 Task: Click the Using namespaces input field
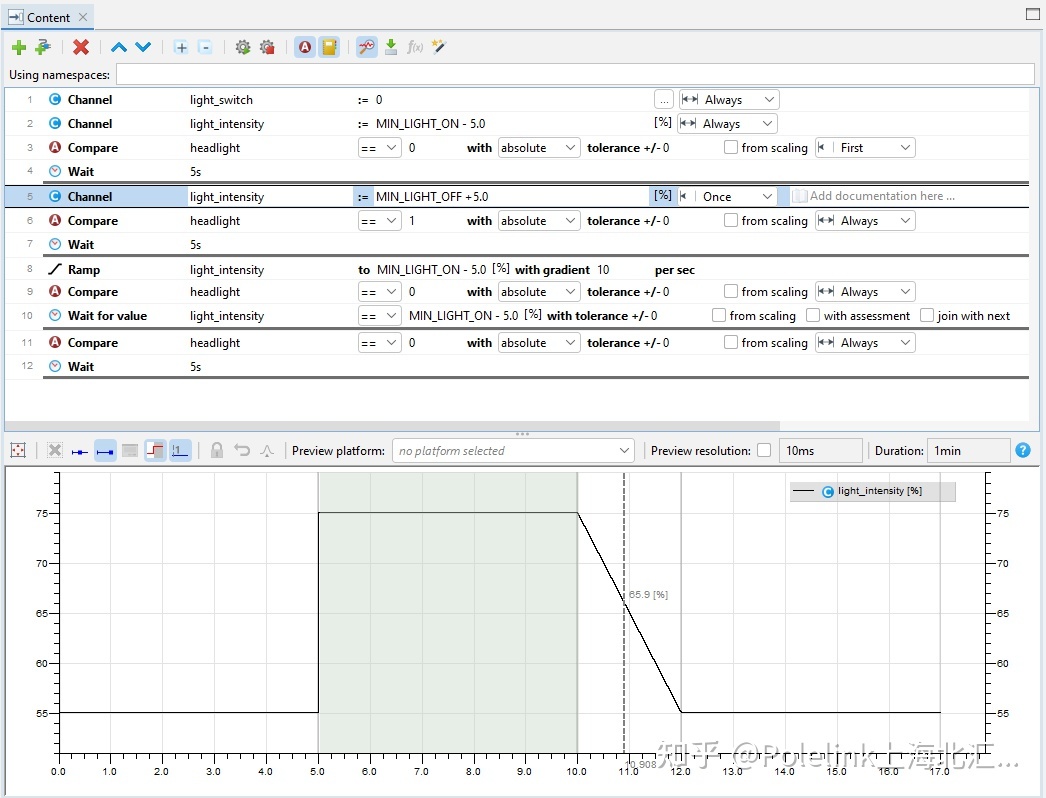click(x=575, y=75)
